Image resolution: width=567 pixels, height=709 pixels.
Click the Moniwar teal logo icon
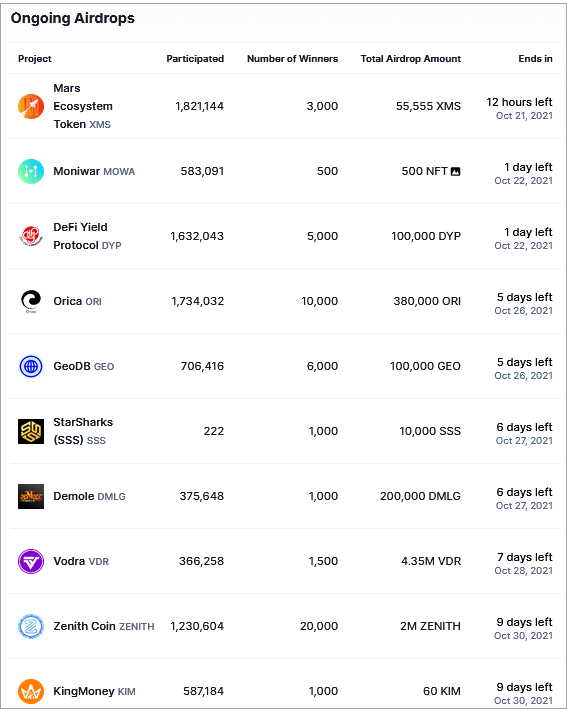(31, 171)
